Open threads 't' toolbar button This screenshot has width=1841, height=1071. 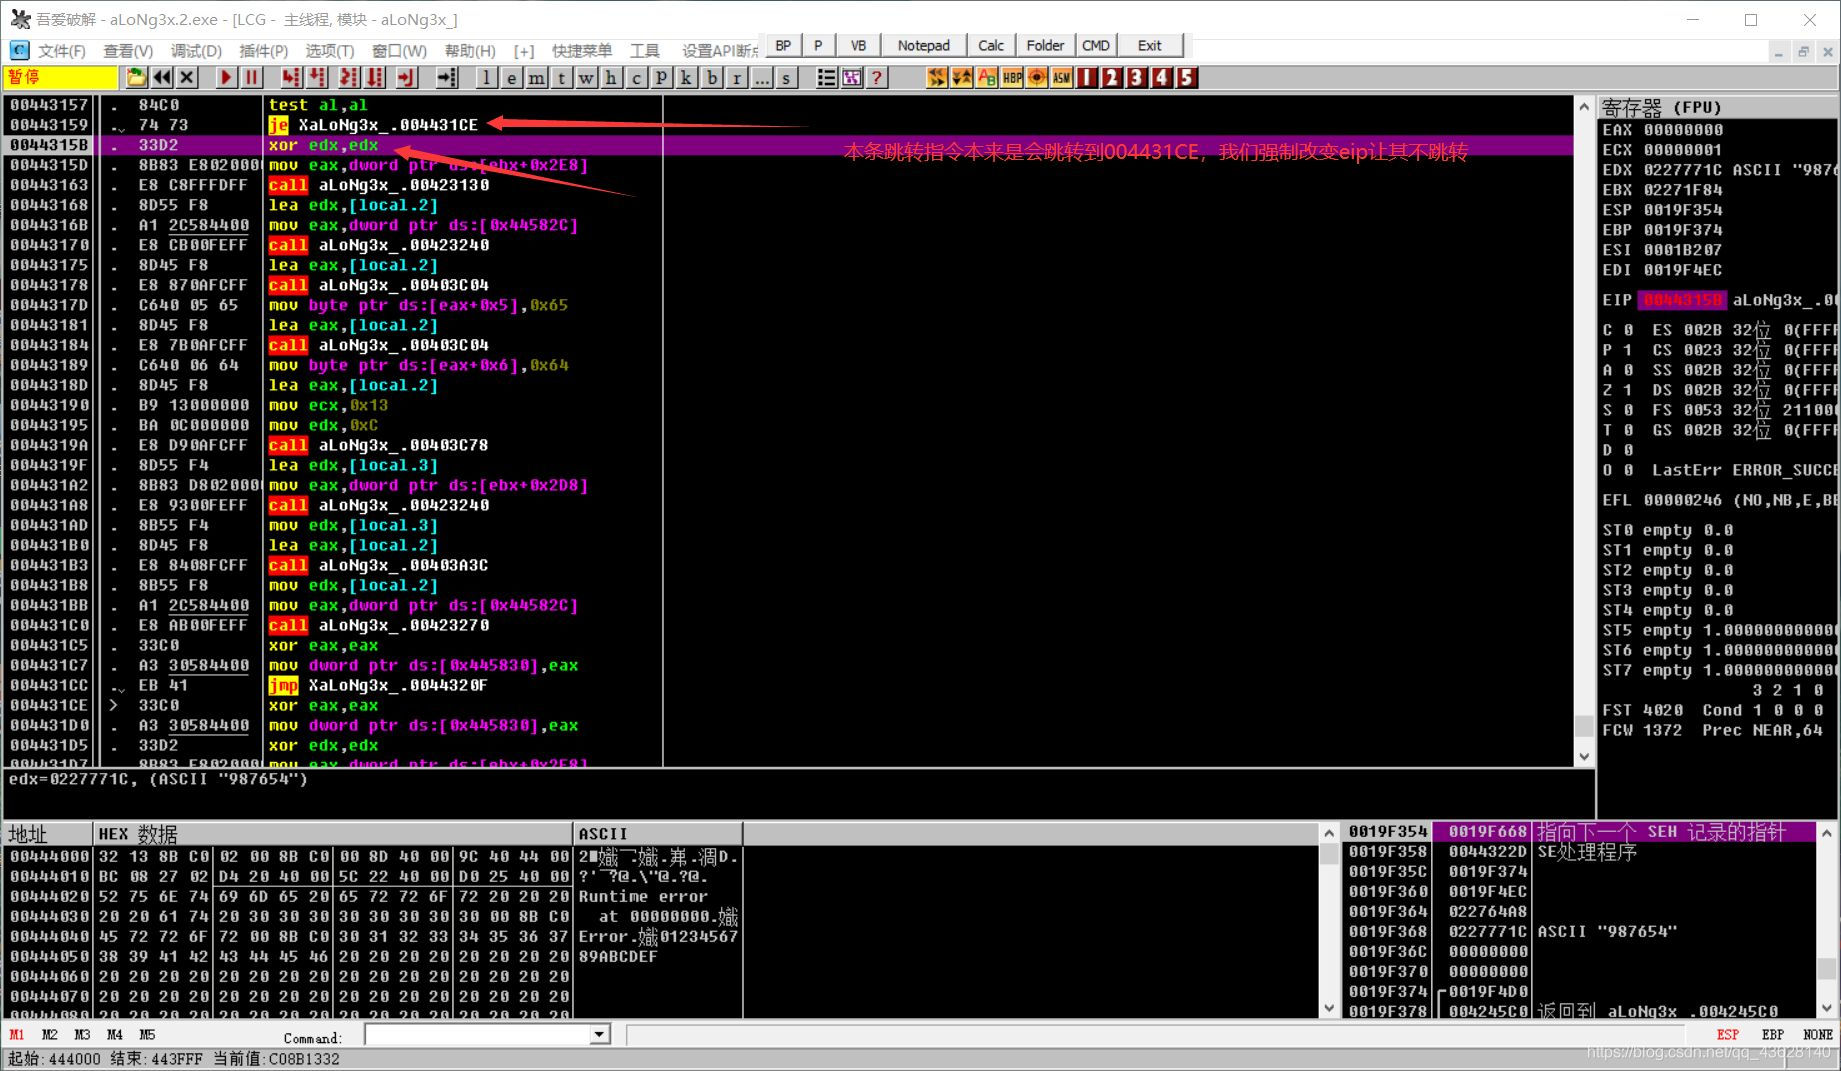(x=561, y=77)
